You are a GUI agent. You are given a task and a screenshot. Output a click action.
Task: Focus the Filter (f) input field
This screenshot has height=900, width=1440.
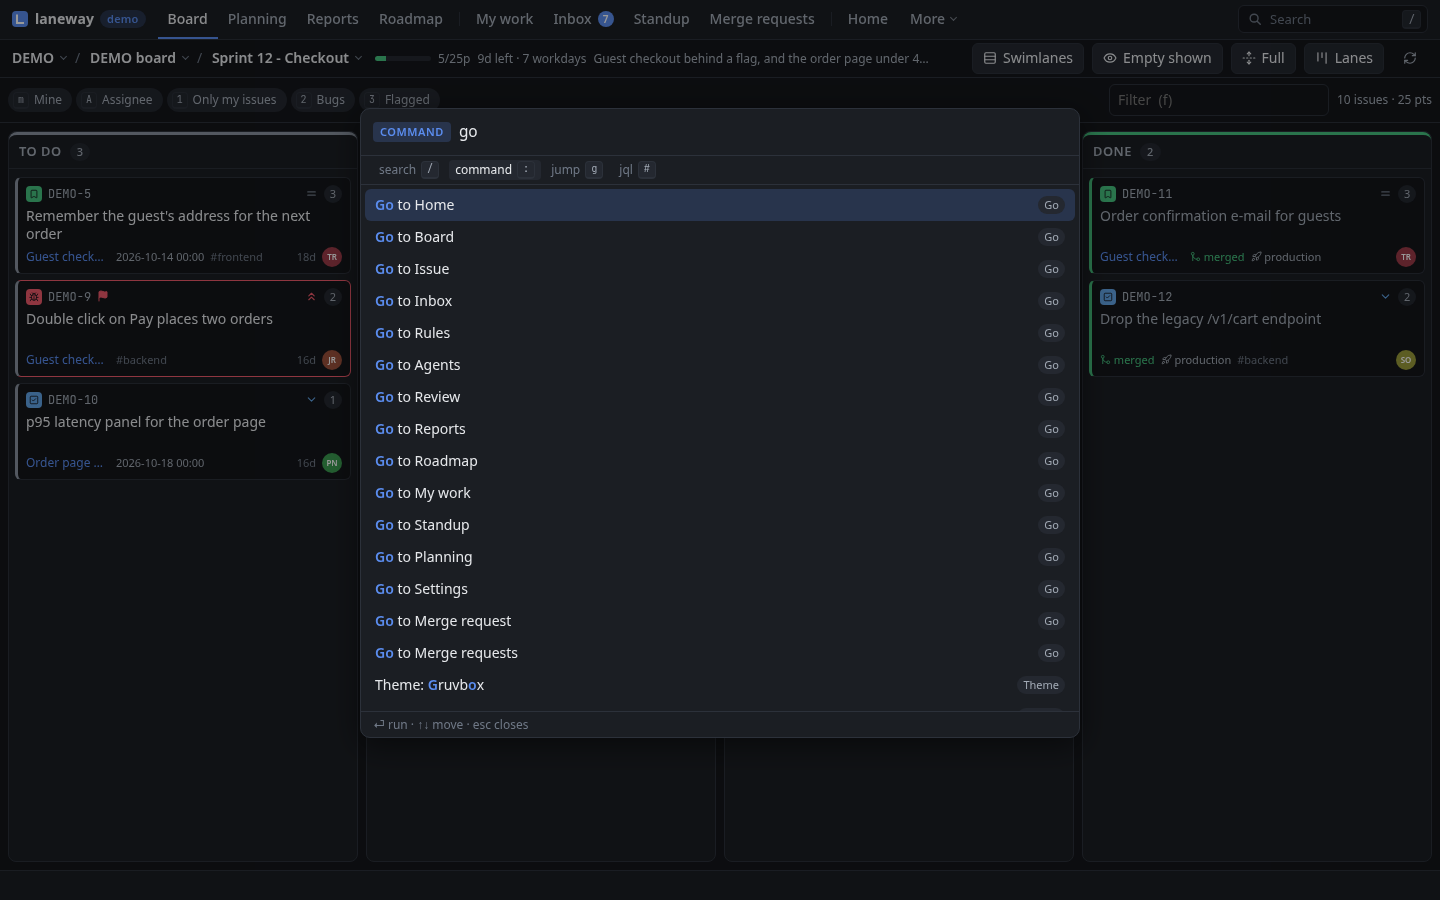coord(1218,100)
